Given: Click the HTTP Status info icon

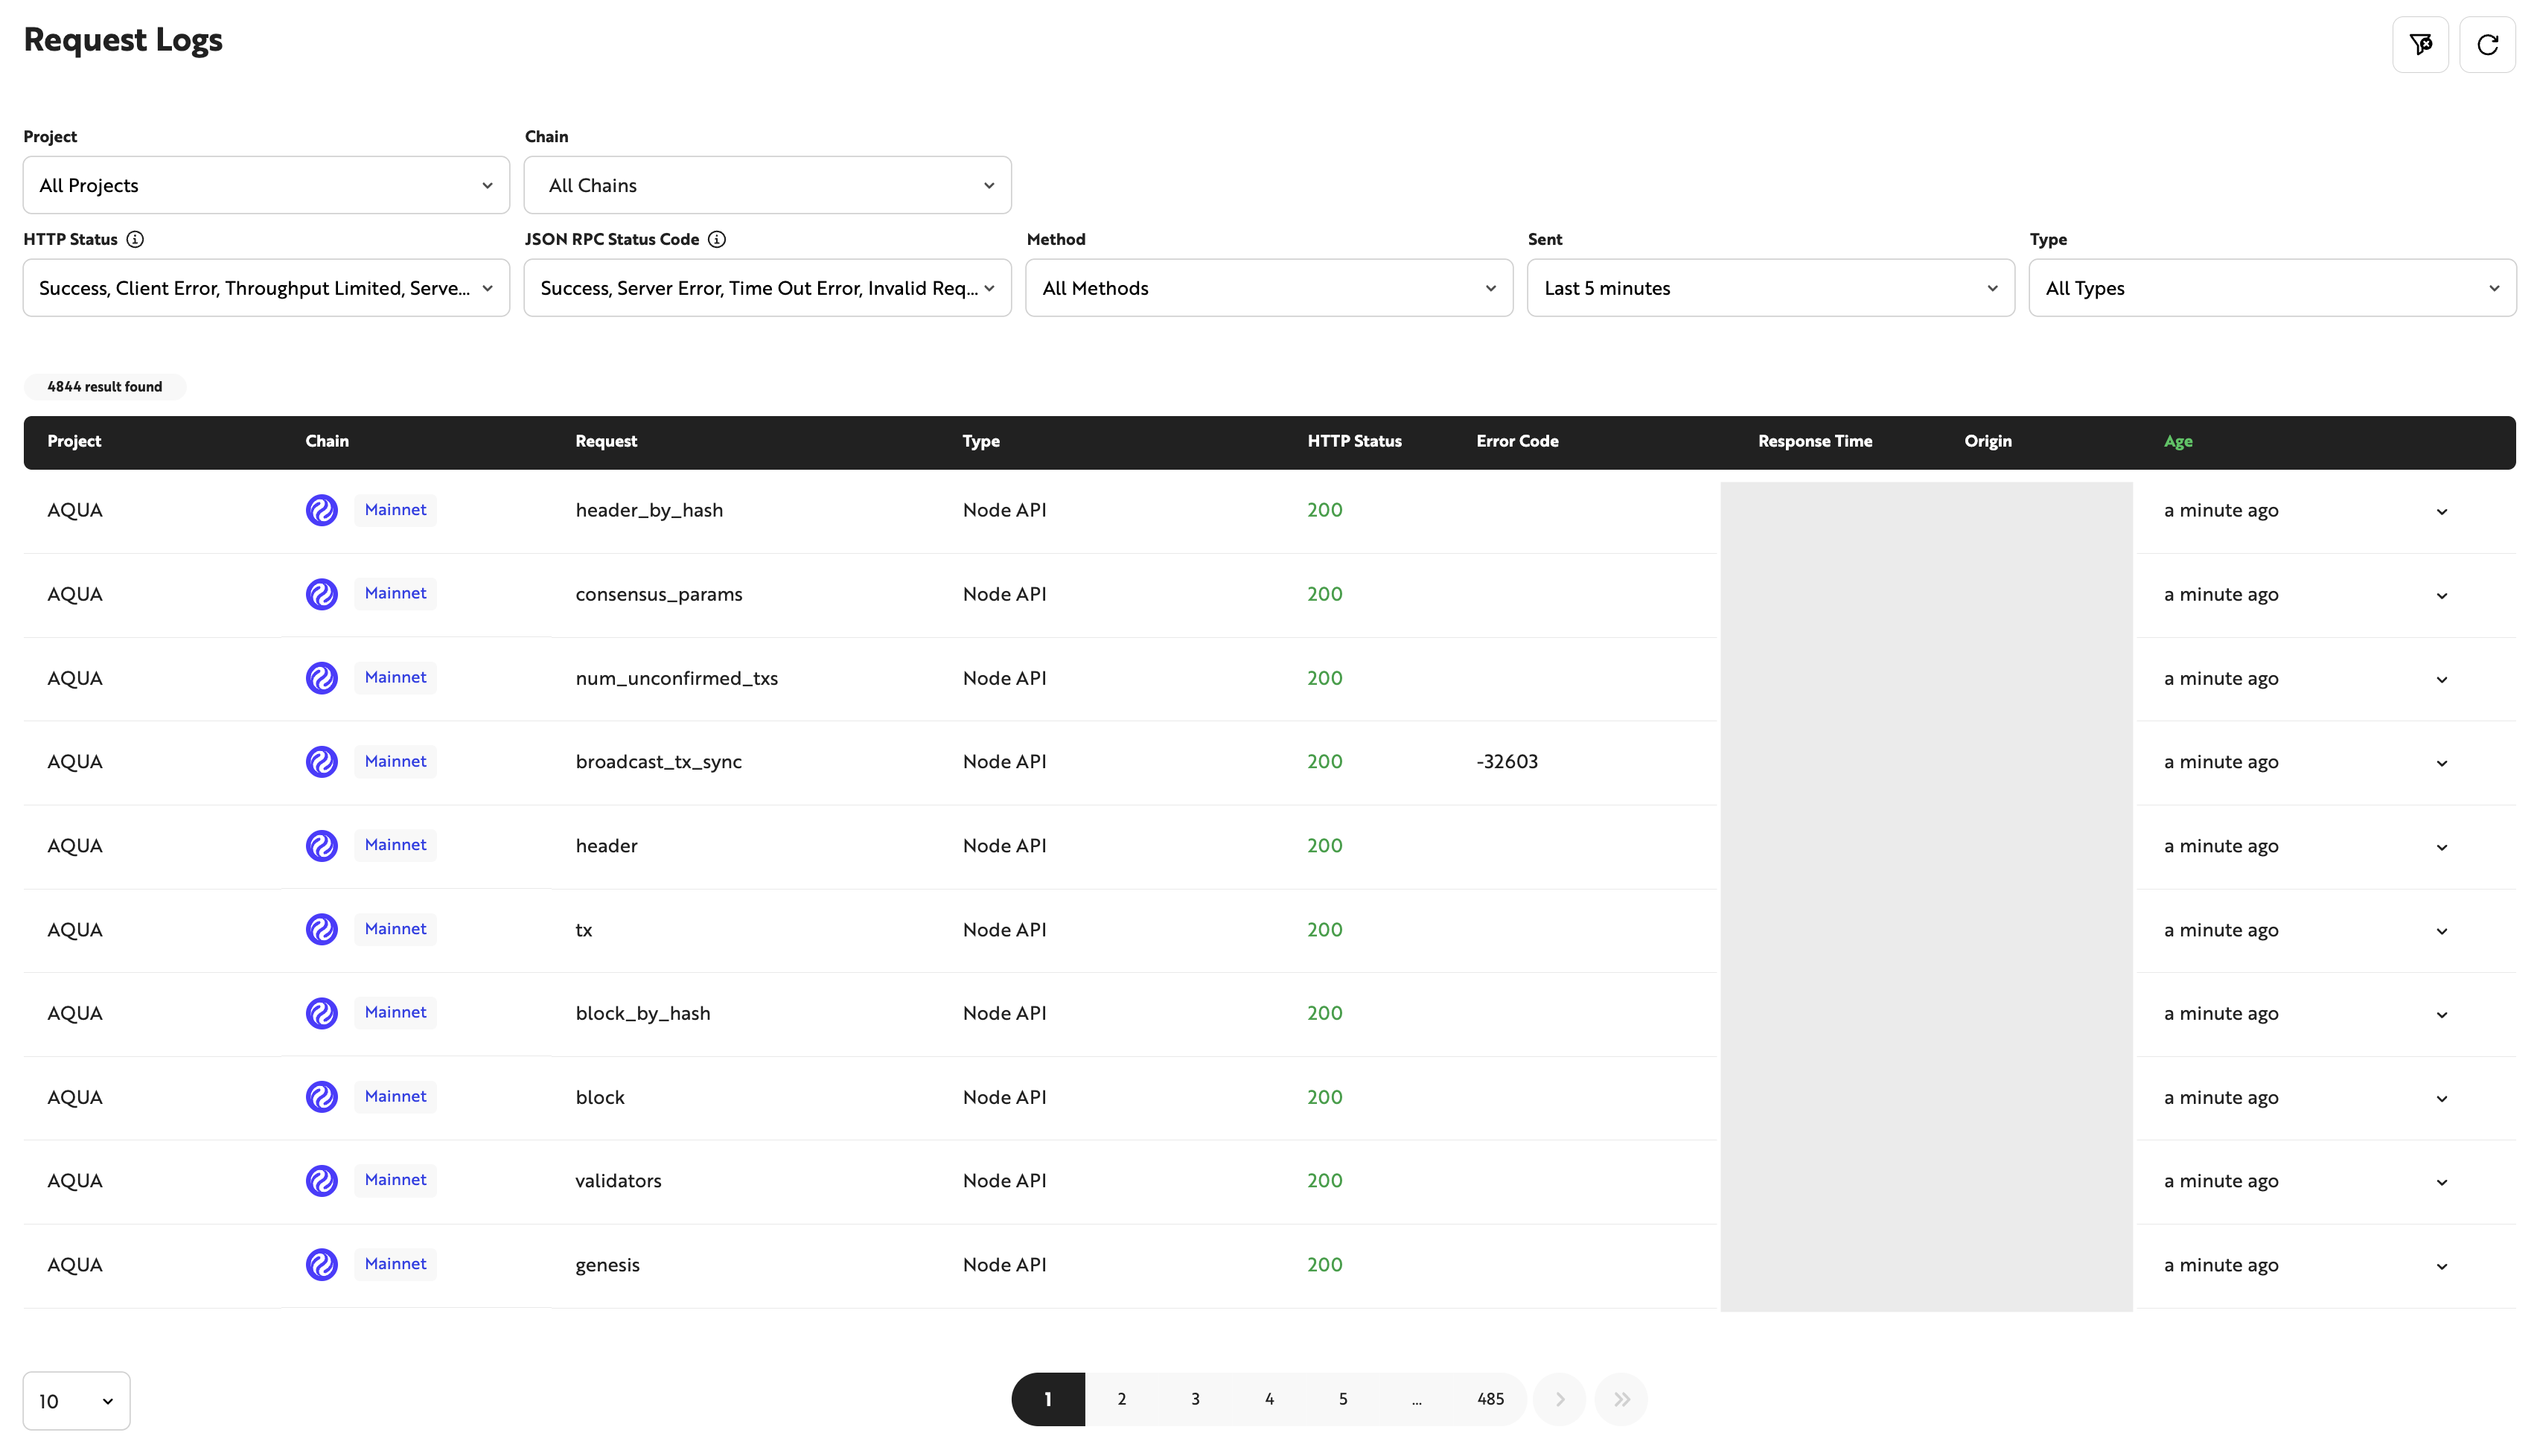Looking at the screenshot, I should point(135,239).
